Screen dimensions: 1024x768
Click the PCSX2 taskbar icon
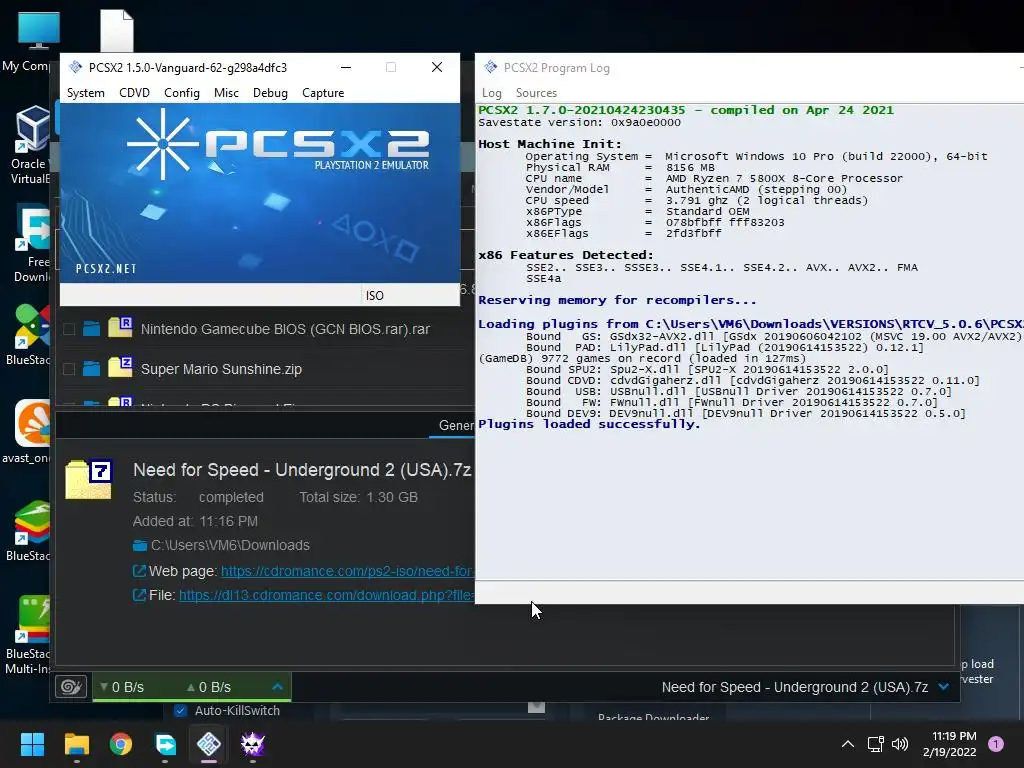tap(209, 744)
